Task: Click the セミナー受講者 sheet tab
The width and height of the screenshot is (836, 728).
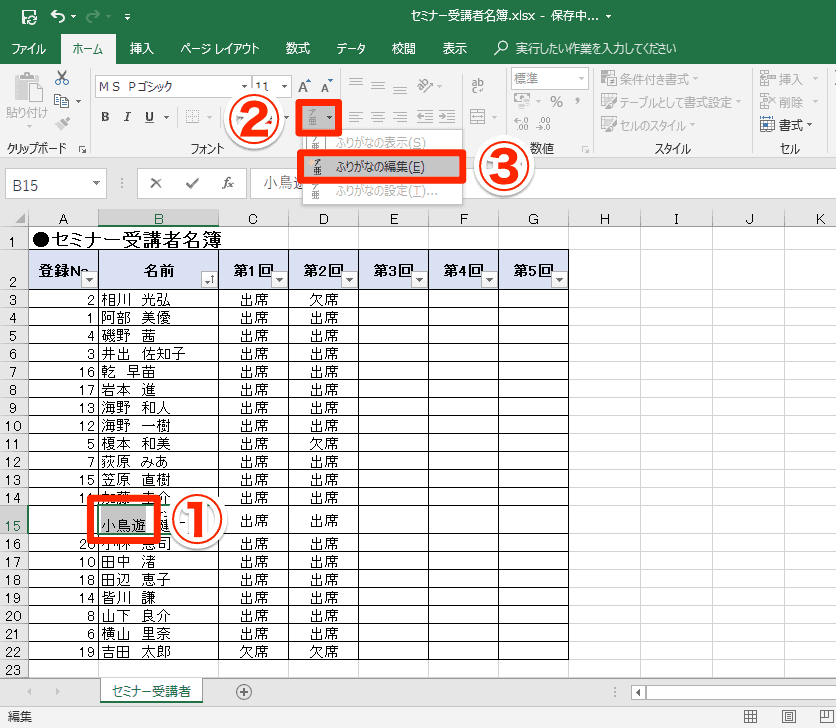Action: [x=152, y=691]
